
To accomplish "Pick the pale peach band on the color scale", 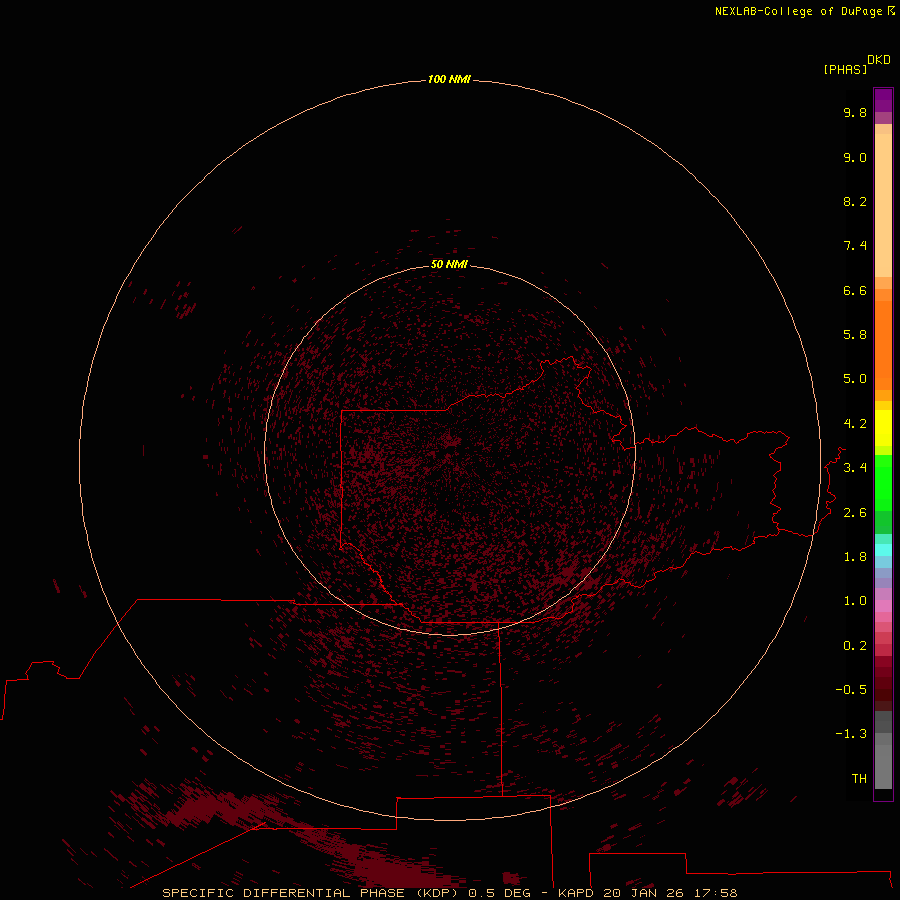I will [x=883, y=205].
